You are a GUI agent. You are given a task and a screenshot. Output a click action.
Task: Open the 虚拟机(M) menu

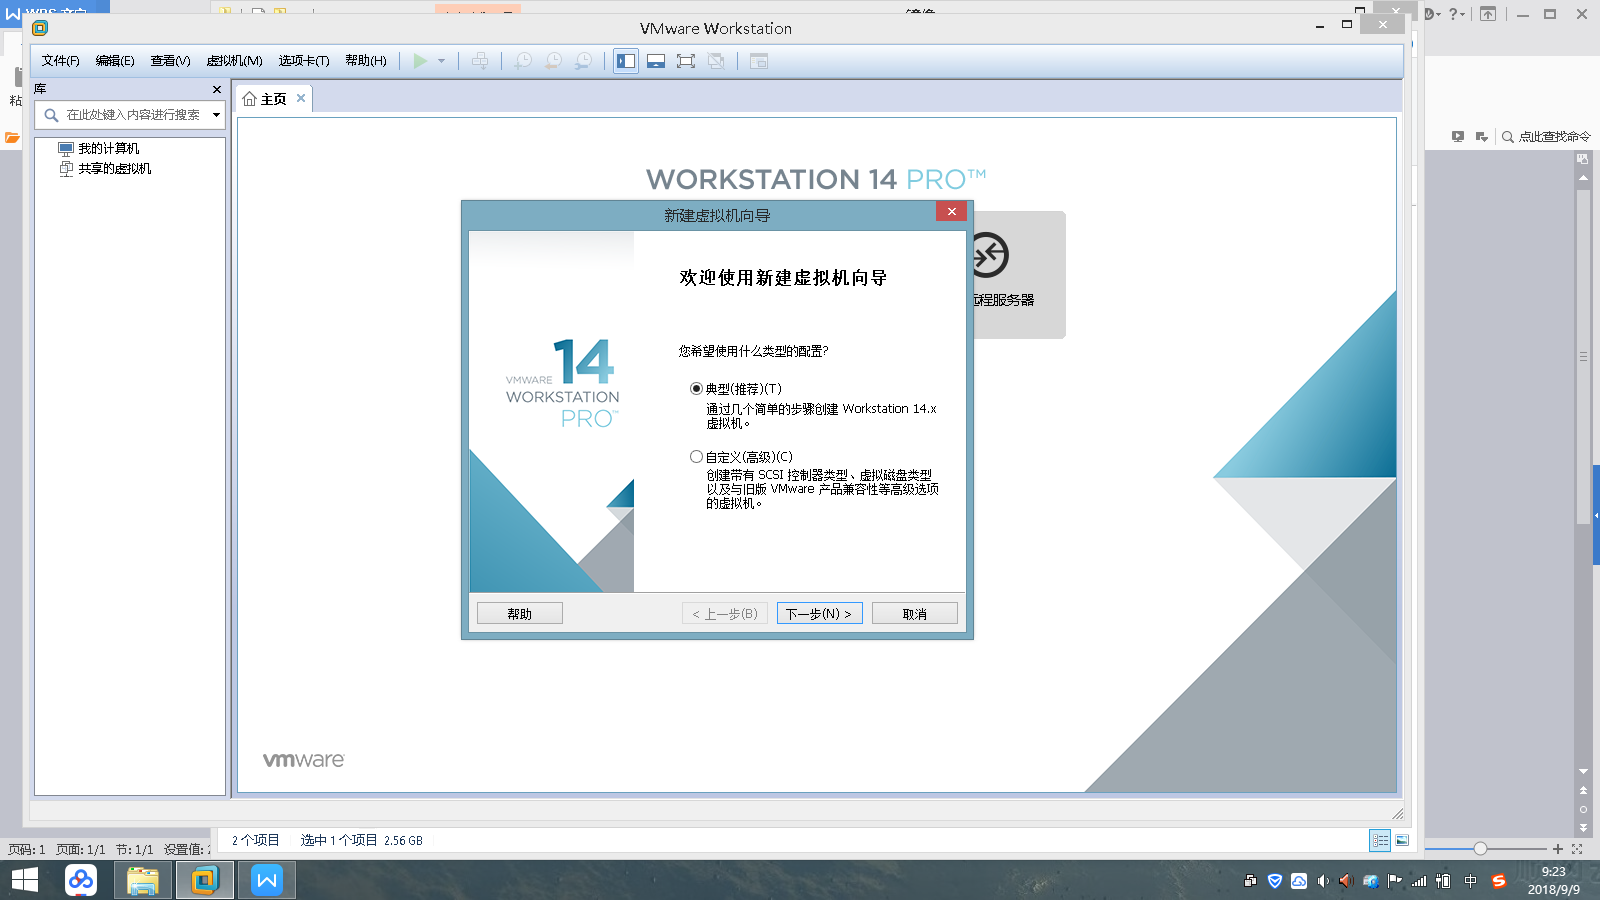[x=234, y=61]
